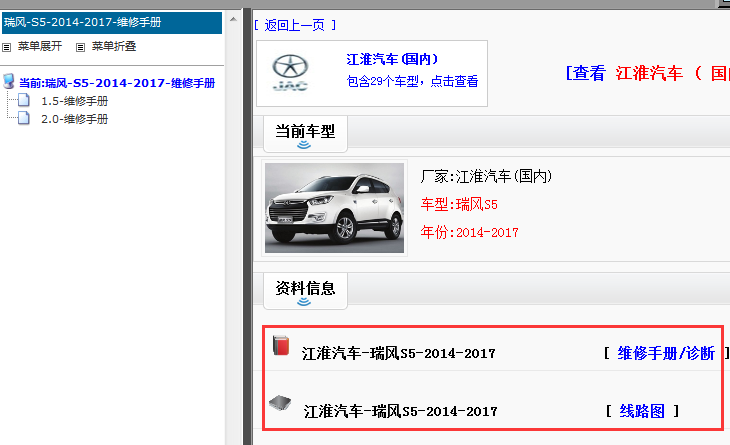730x445 pixels.
Task: Click the computer icon beside 当前:瑞风-S5
Action: click(x=9, y=81)
